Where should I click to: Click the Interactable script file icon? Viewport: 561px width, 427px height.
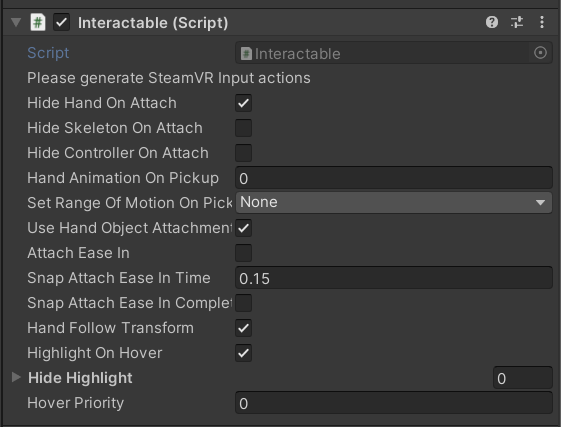pos(246,54)
